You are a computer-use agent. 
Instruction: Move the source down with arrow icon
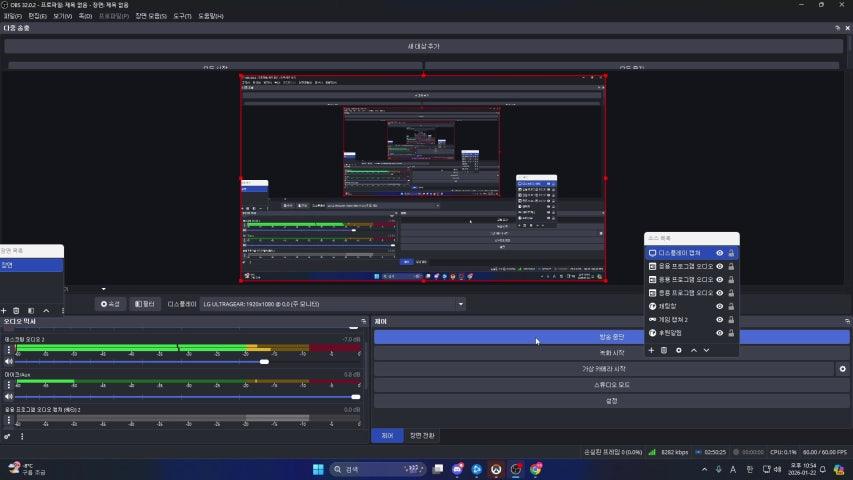(x=706, y=350)
